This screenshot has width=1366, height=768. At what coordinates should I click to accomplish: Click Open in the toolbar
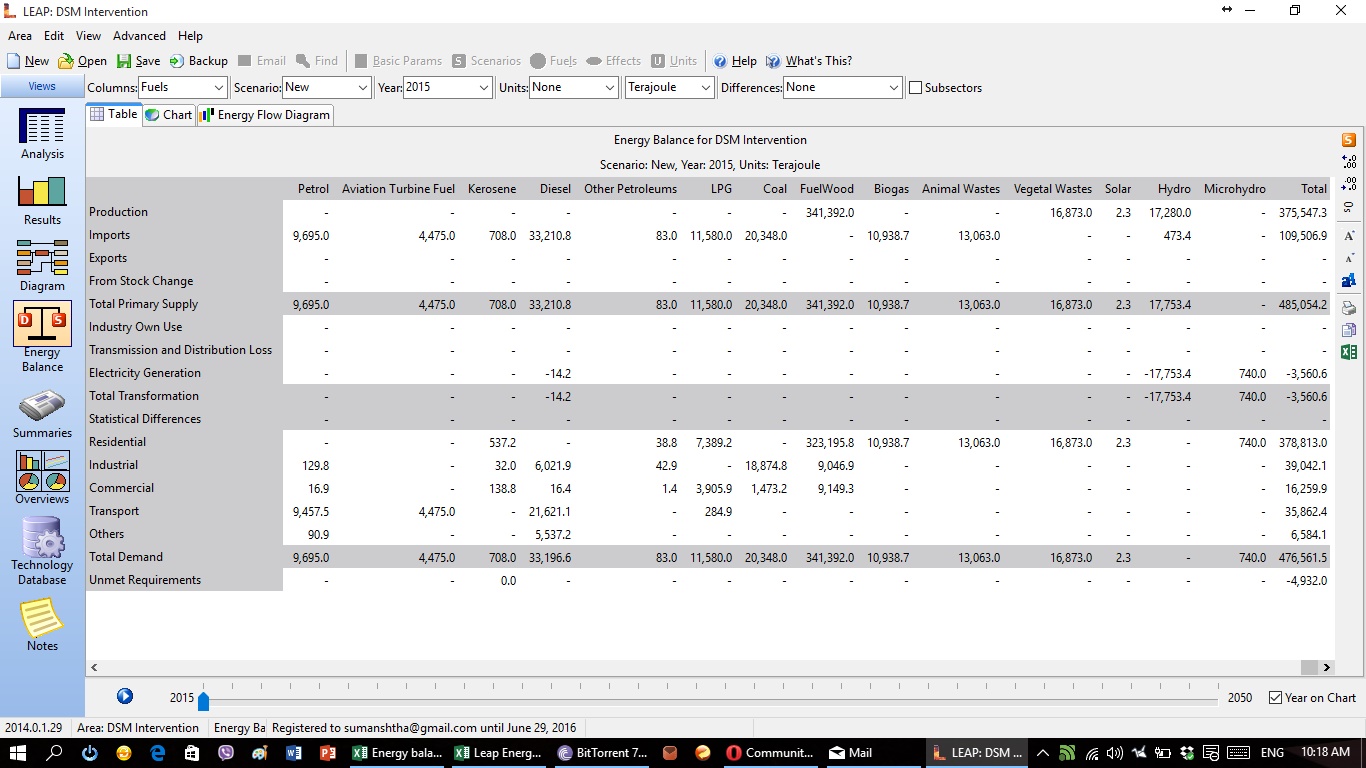[x=82, y=61]
